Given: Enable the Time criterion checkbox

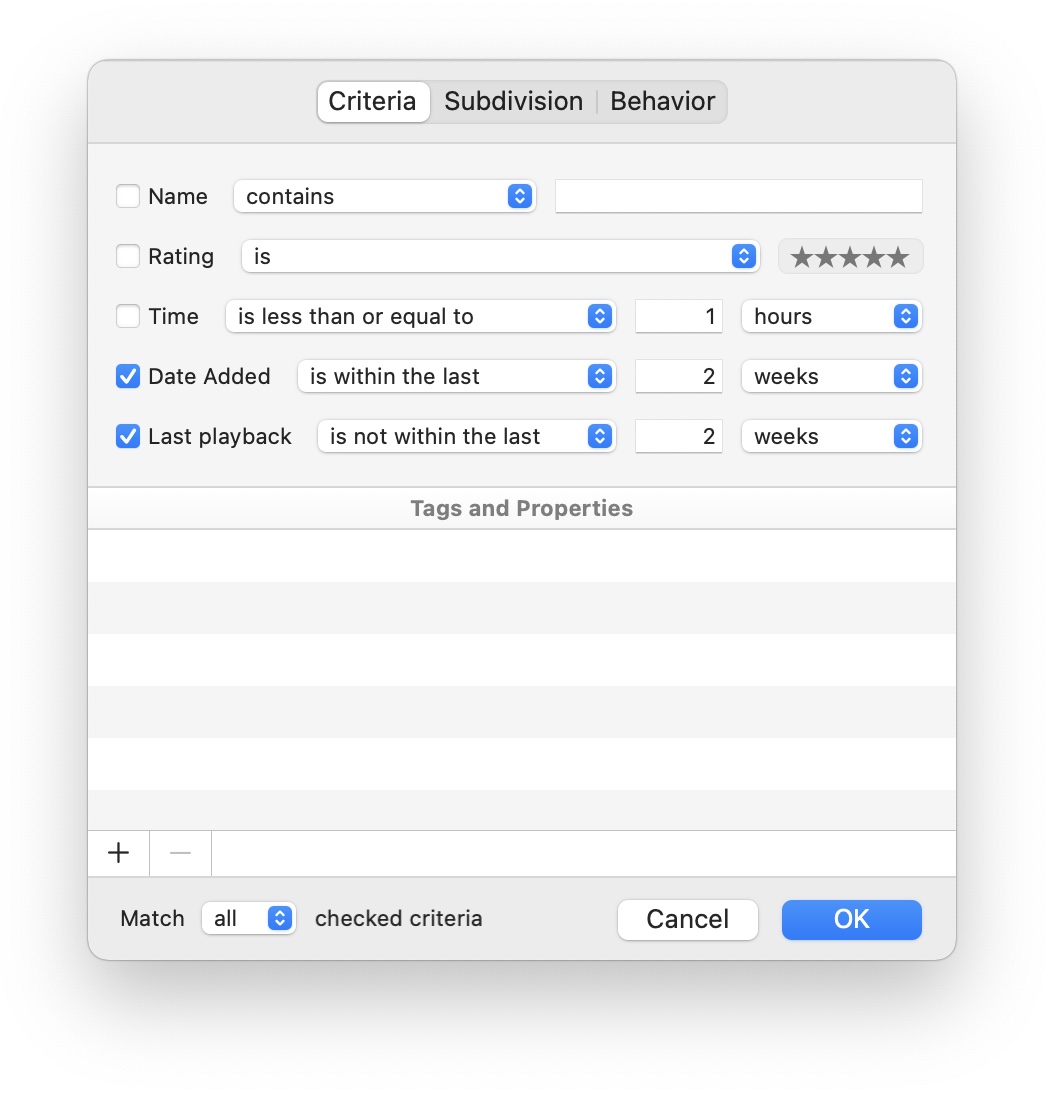Looking at the screenshot, I should point(128,316).
